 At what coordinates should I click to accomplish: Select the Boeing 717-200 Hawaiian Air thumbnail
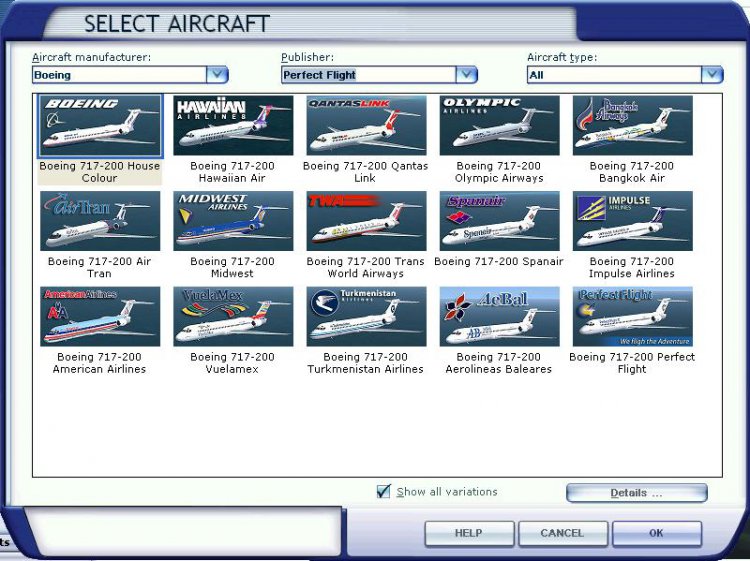[233, 126]
